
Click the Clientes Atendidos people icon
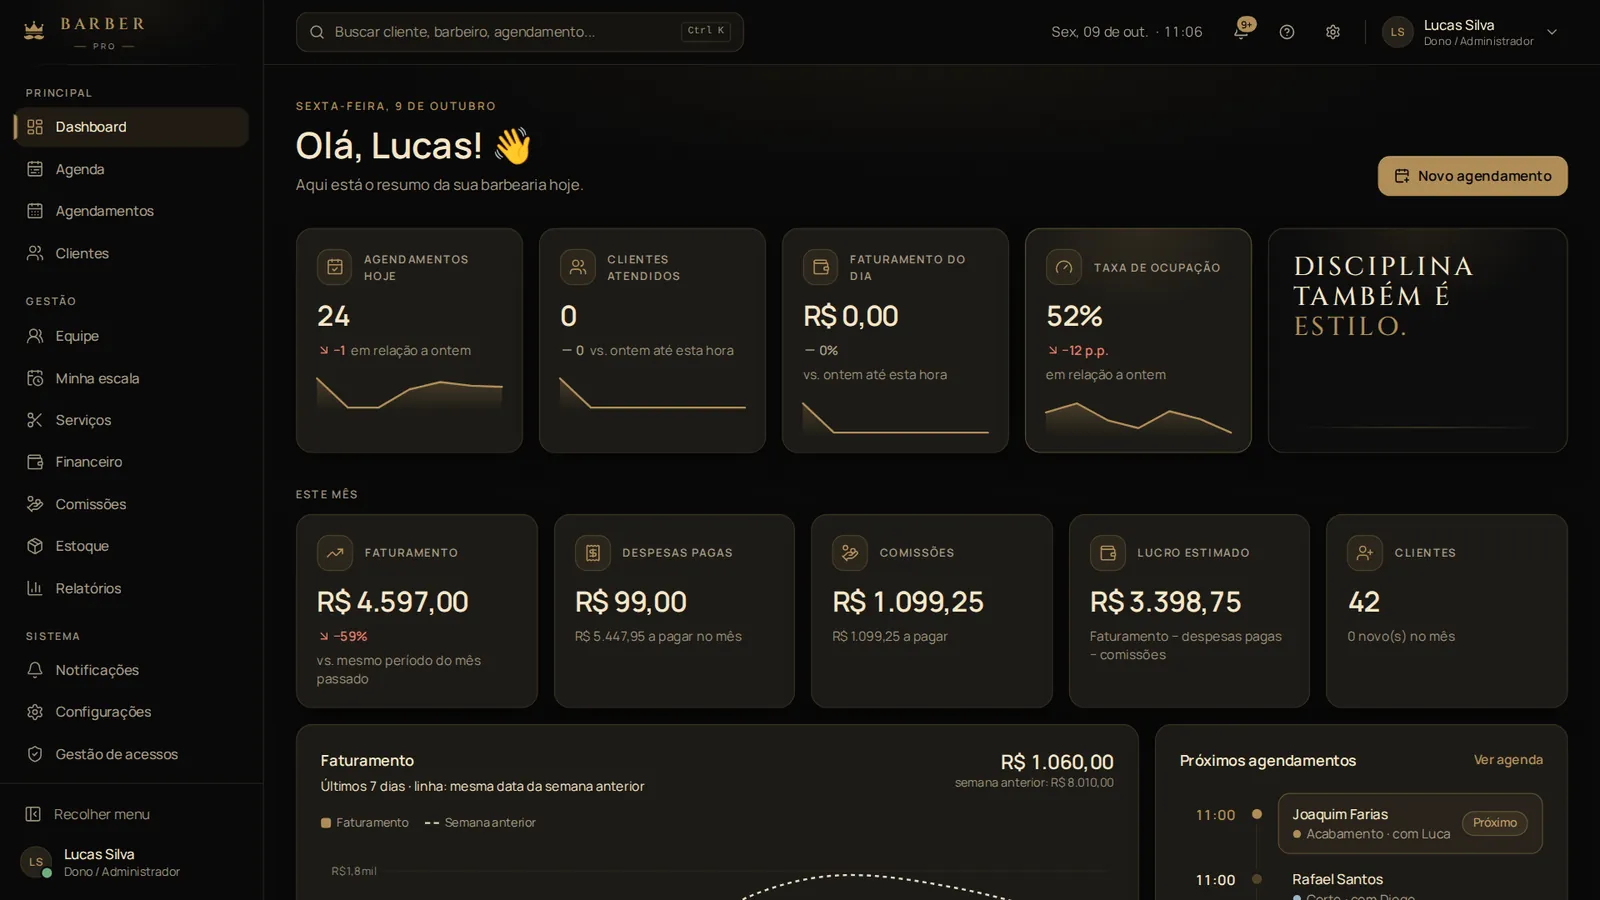tap(578, 267)
